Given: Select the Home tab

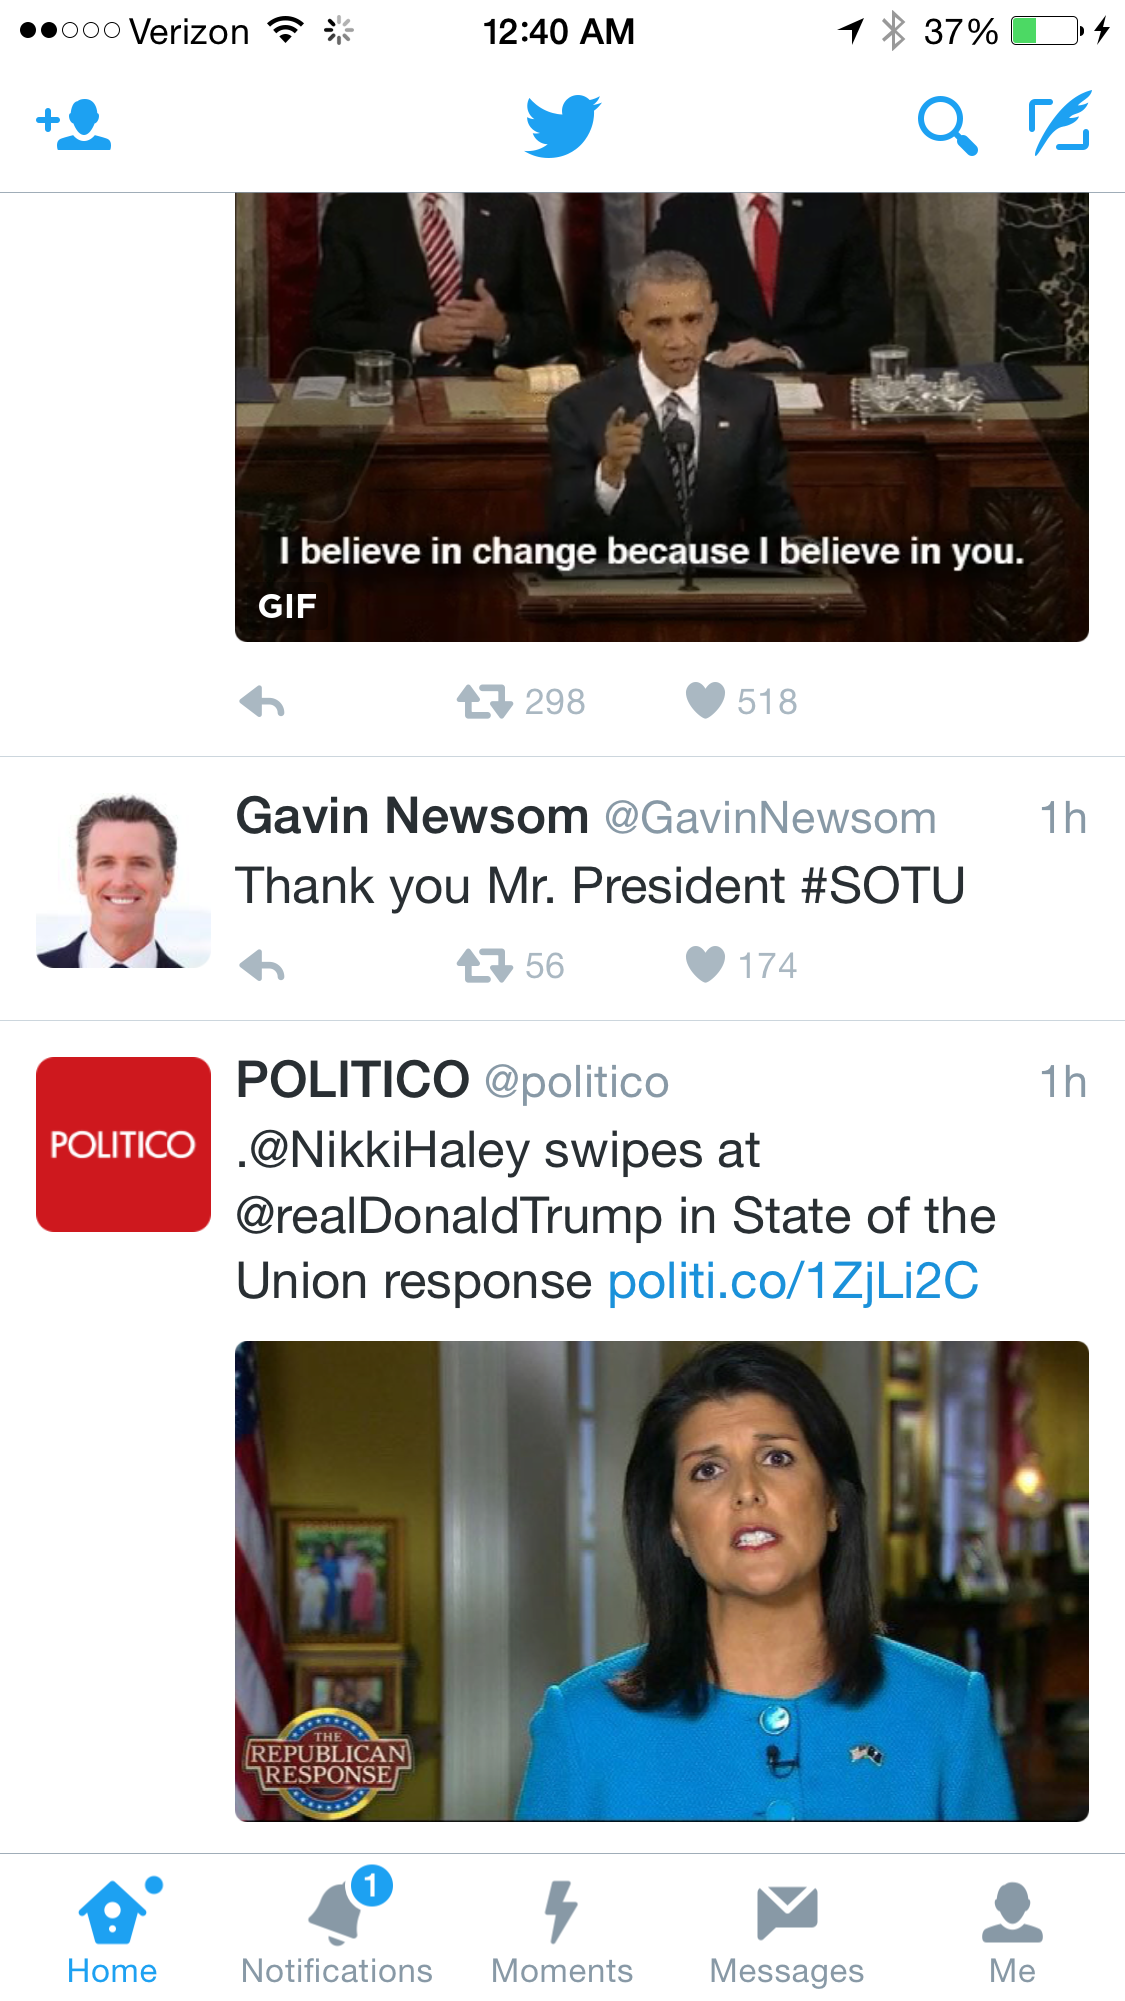Looking at the screenshot, I should pos(112,1929).
